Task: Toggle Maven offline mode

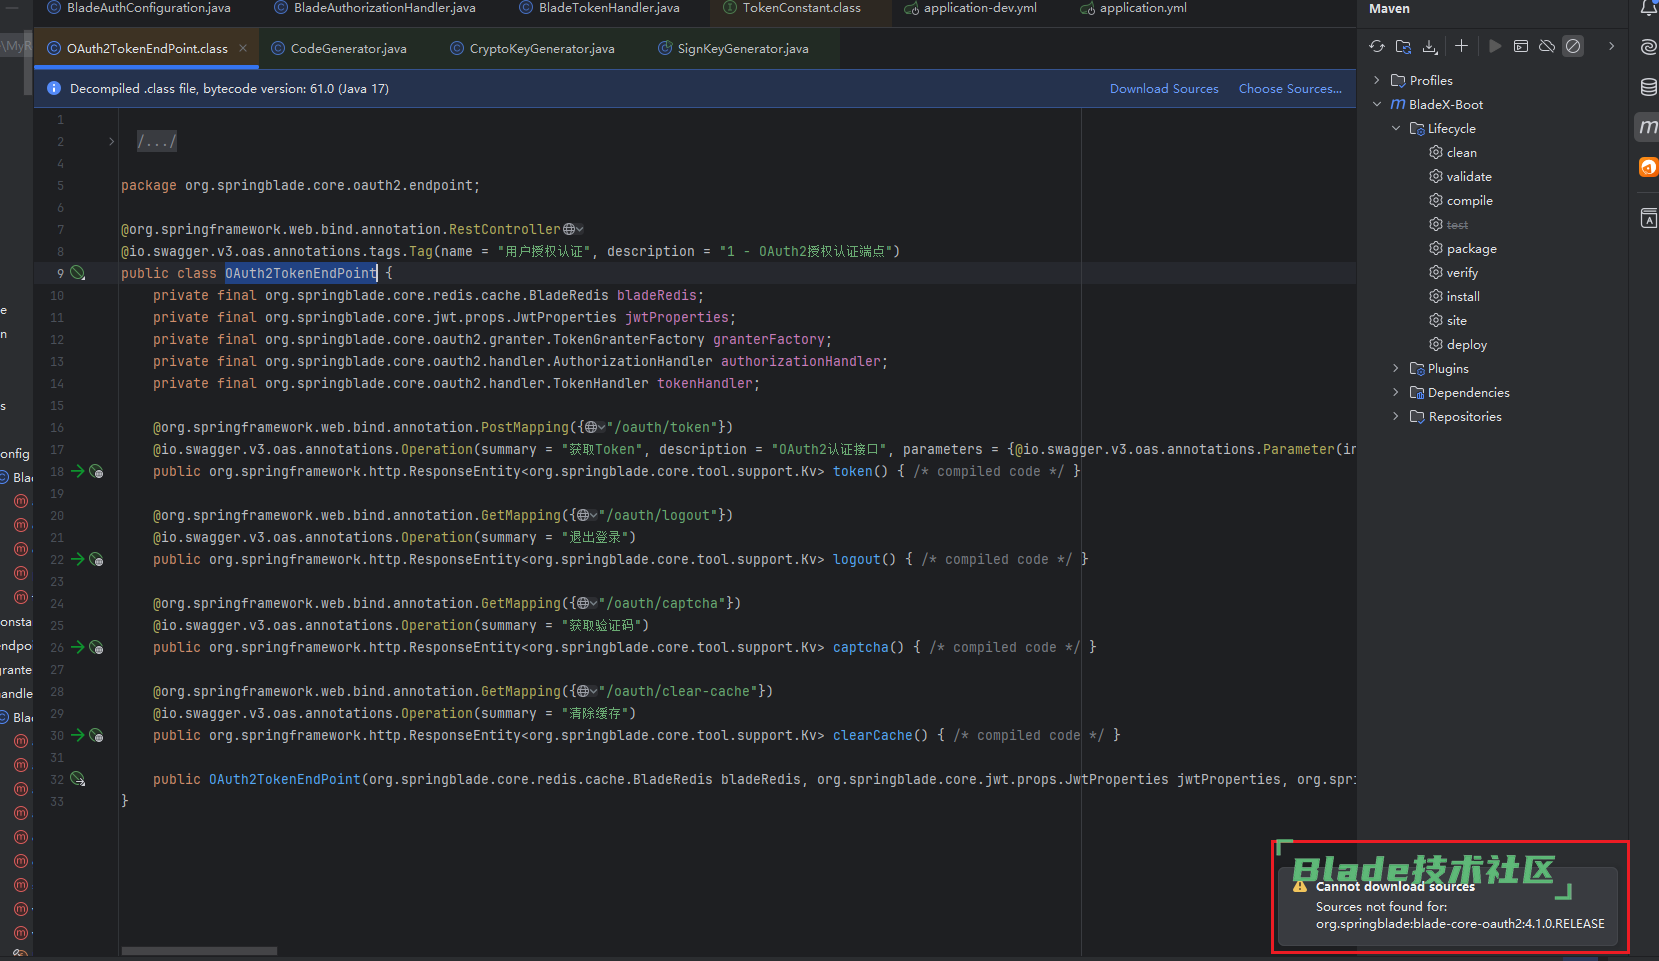Action: click(1547, 46)
